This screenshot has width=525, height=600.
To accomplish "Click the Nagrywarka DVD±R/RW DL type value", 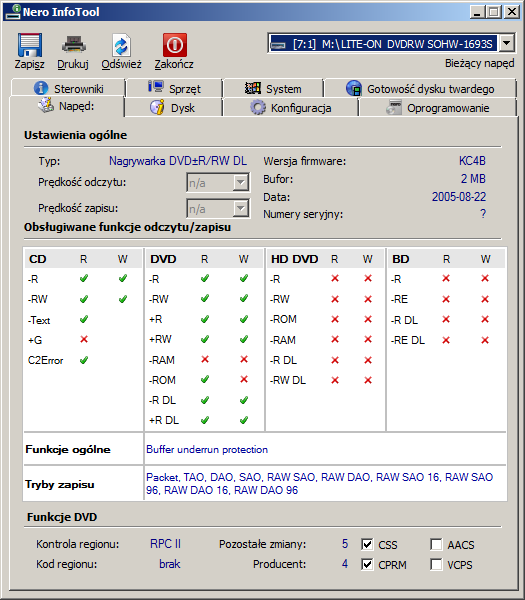I will (x=178, y=161).
